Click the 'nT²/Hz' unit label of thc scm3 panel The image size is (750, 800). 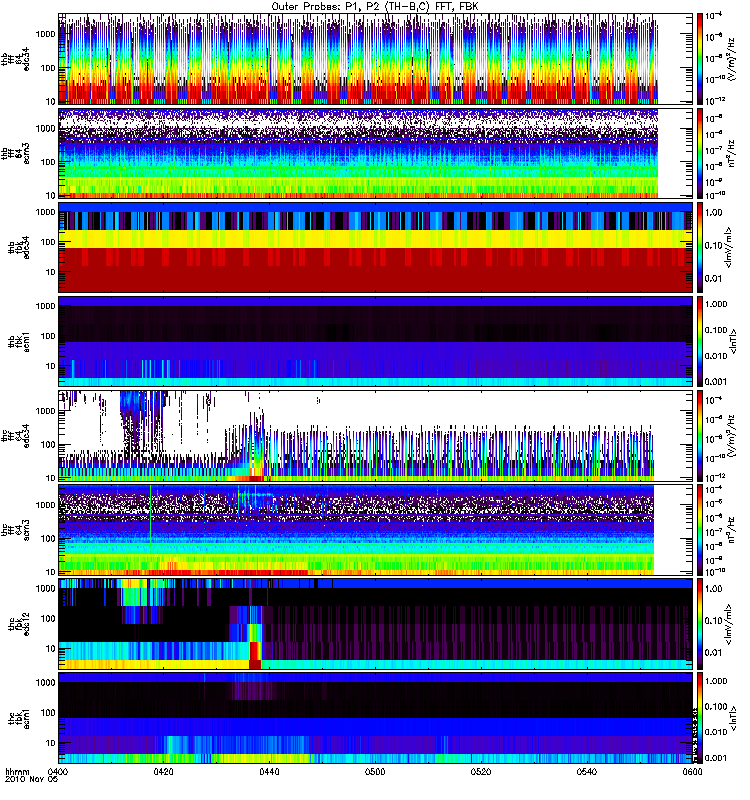(x=732, y=530)
